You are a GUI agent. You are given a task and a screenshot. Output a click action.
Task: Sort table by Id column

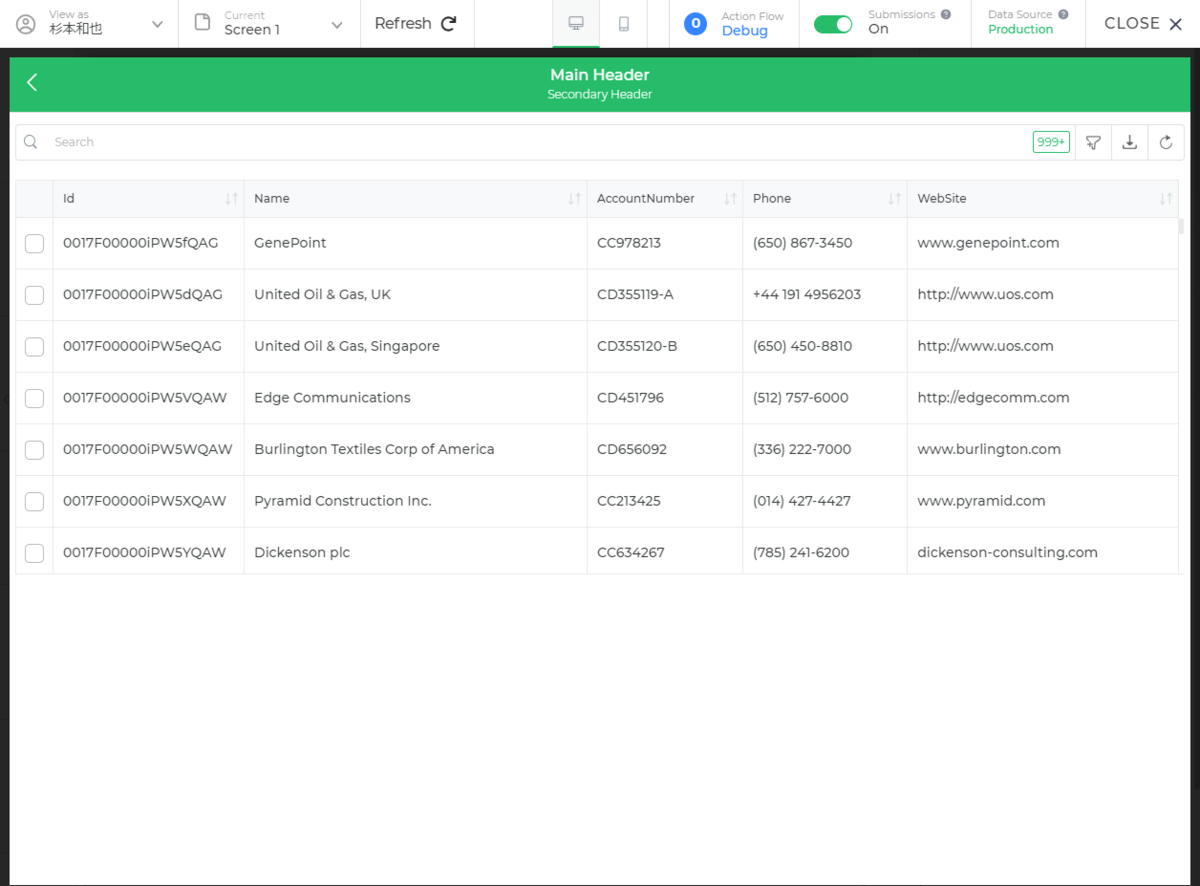pos(231,199)
